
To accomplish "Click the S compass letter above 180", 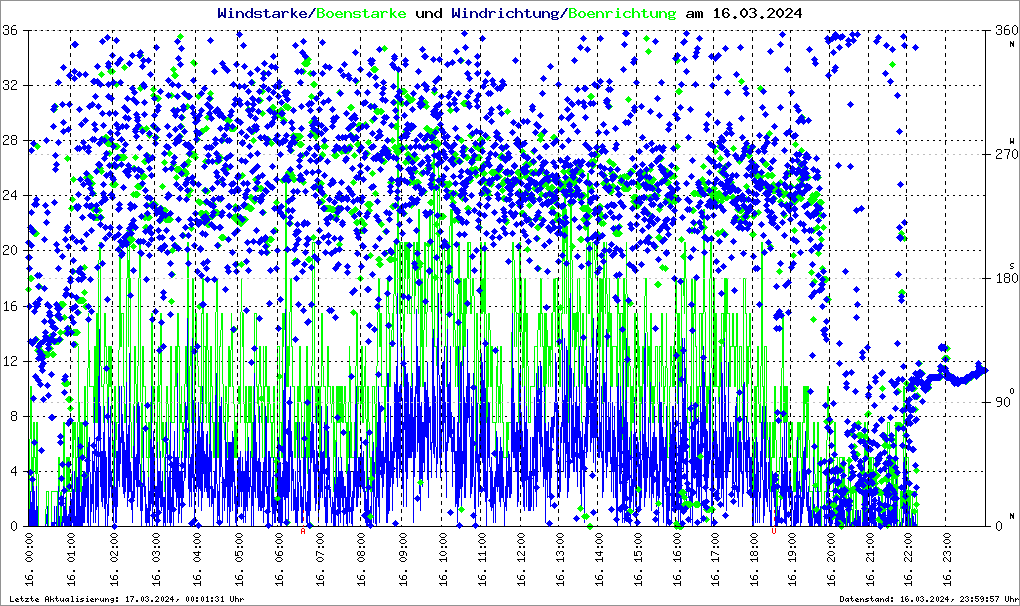I will pos(1012,265).
